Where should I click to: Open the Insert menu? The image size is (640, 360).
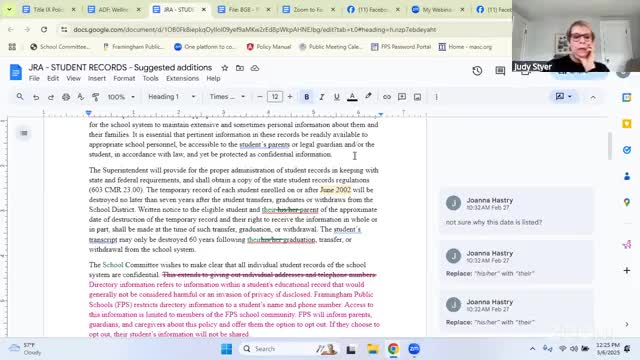point(97,78)
